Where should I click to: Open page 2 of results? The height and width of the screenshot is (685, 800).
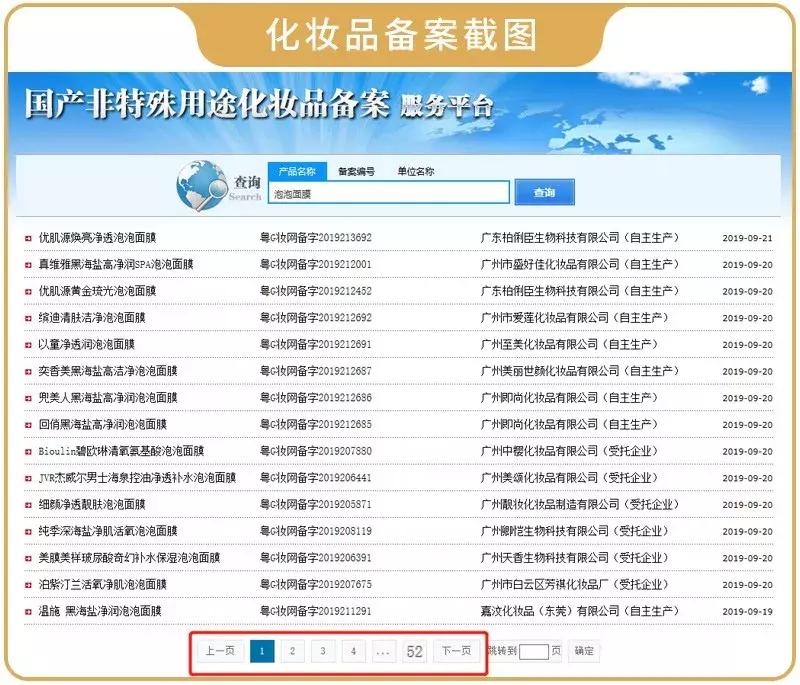point(292,651)
